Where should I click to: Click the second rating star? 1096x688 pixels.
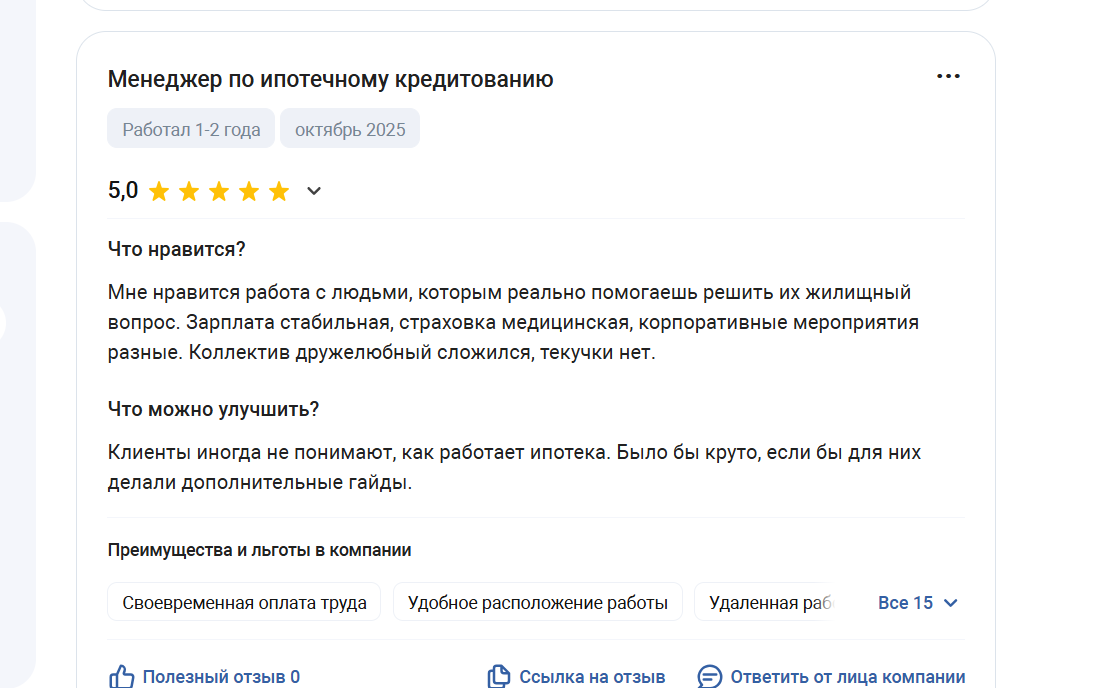(189, 191)
